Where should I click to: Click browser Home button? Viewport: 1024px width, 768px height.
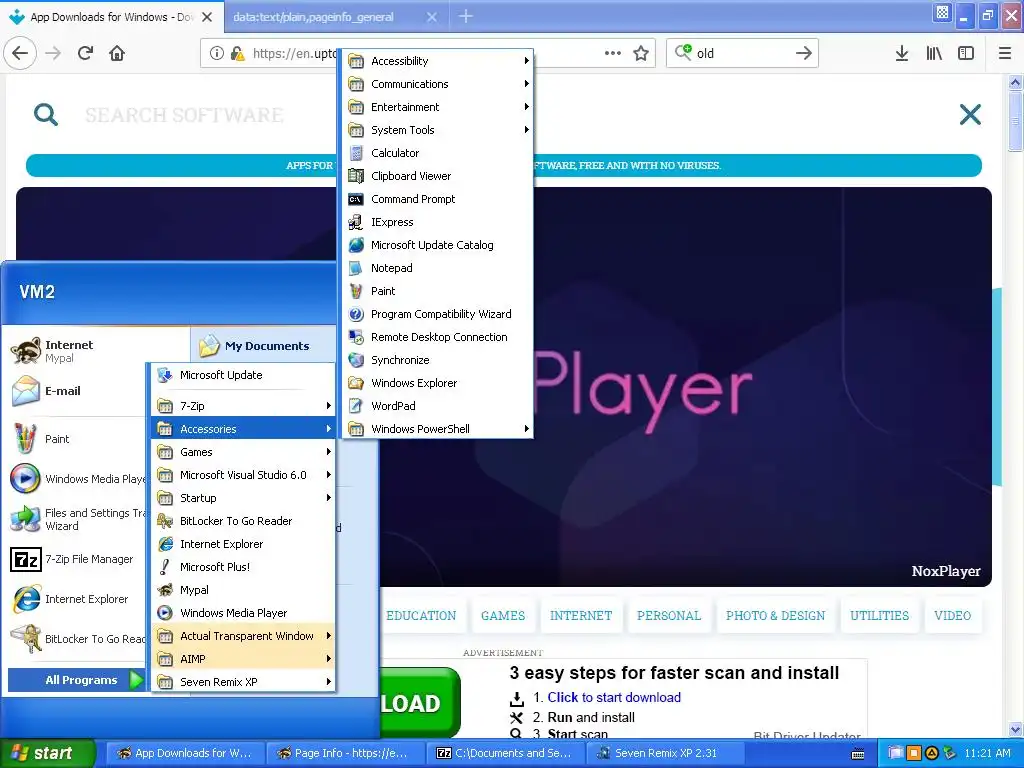click(117, 54)
